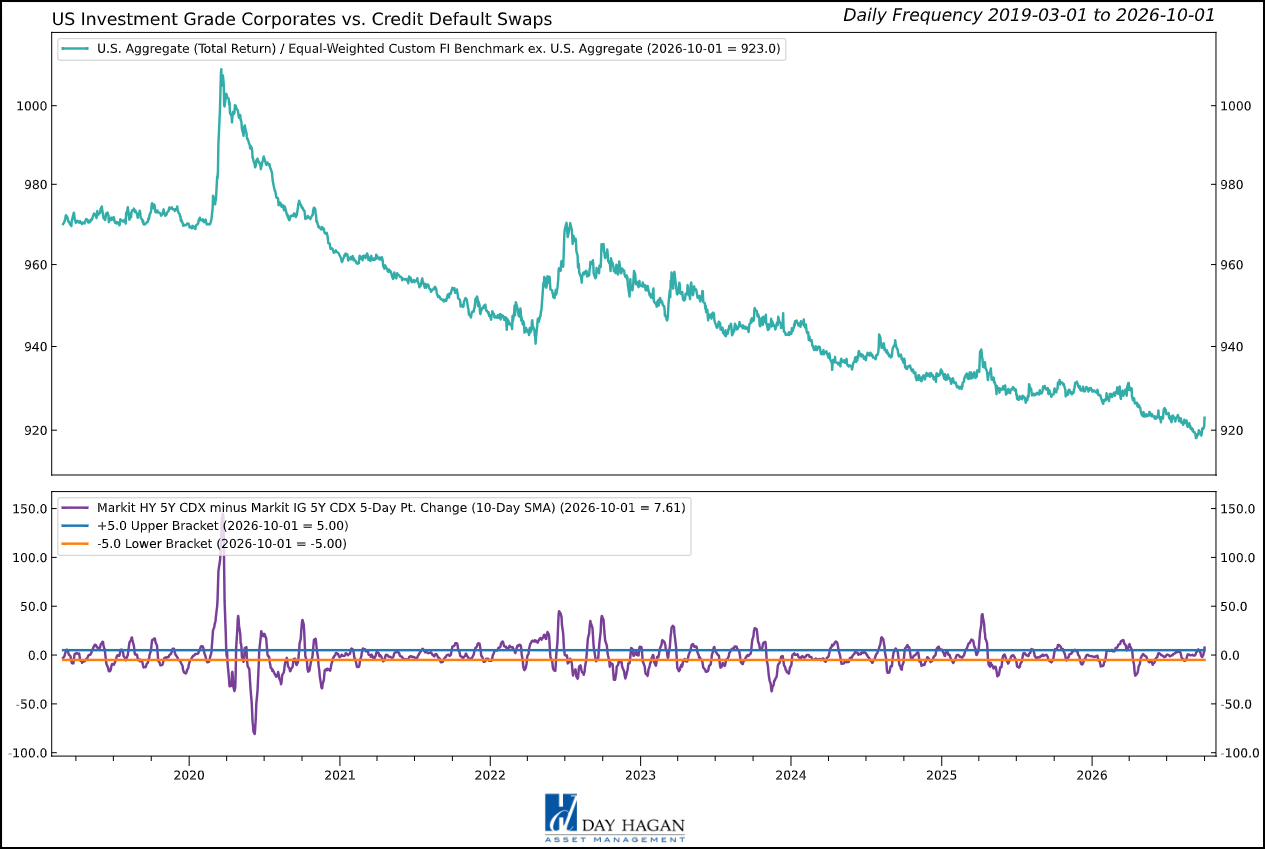Screen dimensions: 1265x849
Task: Click the right-axis -50.0 tick label in lower chart
Action: pyautogui.click(x=1238, y=704)
